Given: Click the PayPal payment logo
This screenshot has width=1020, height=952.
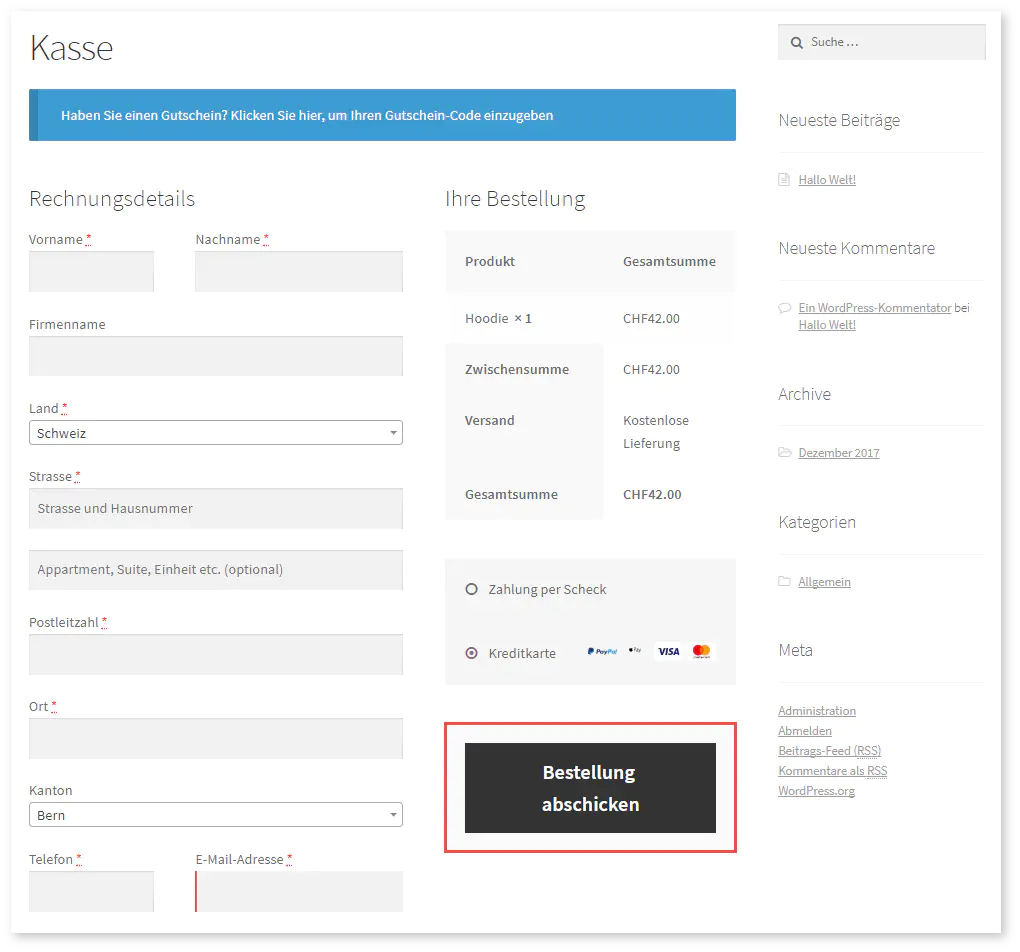Looking at the screenshot, I should coord(602,652).
